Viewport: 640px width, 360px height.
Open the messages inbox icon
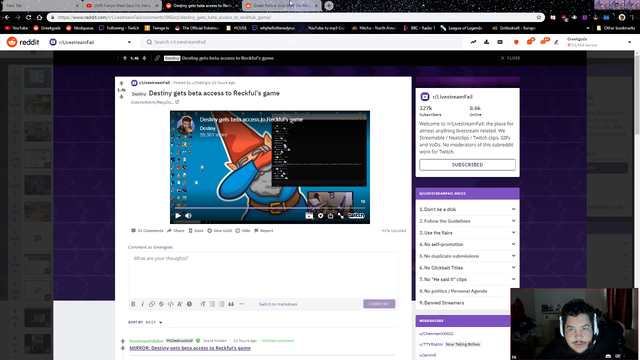(544, 42)
